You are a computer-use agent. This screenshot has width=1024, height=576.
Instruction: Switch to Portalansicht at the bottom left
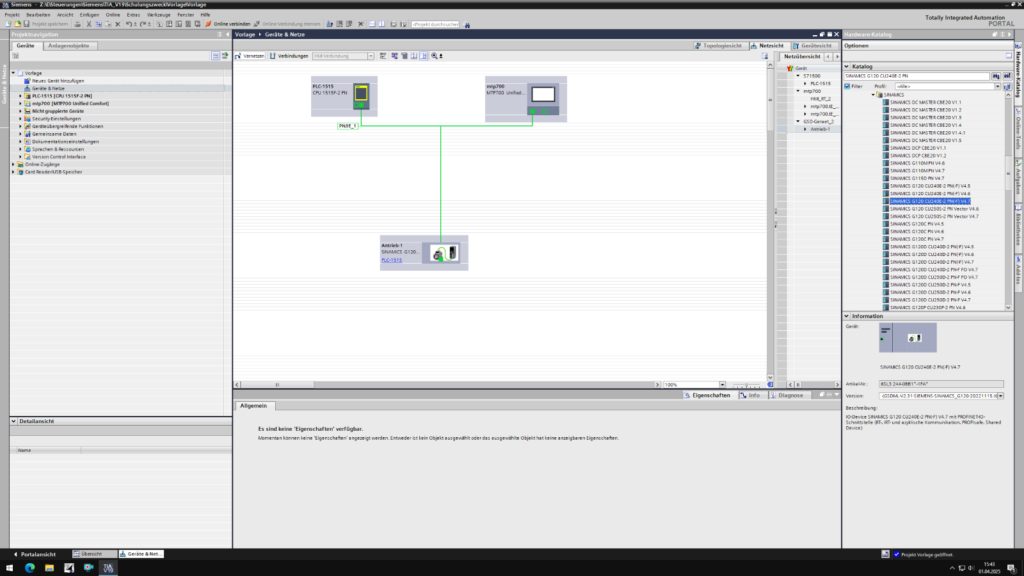[35, 554]
